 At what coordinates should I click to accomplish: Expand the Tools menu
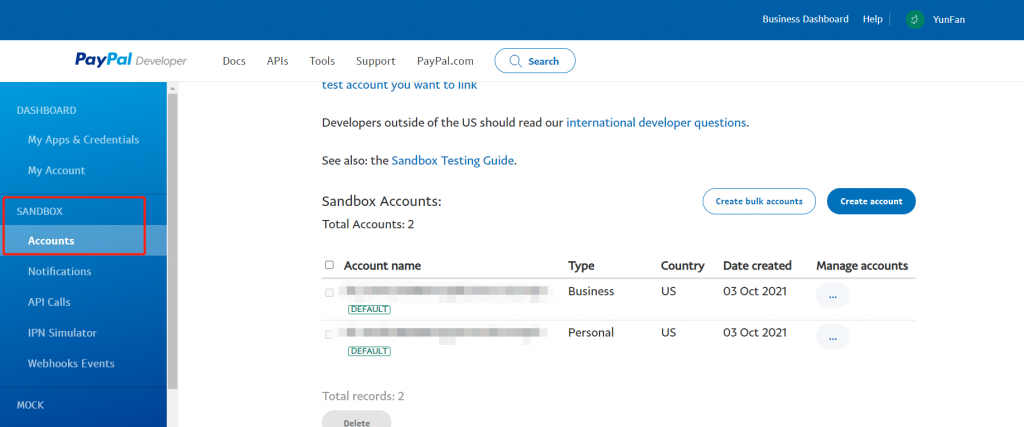[x=322, y=61]
